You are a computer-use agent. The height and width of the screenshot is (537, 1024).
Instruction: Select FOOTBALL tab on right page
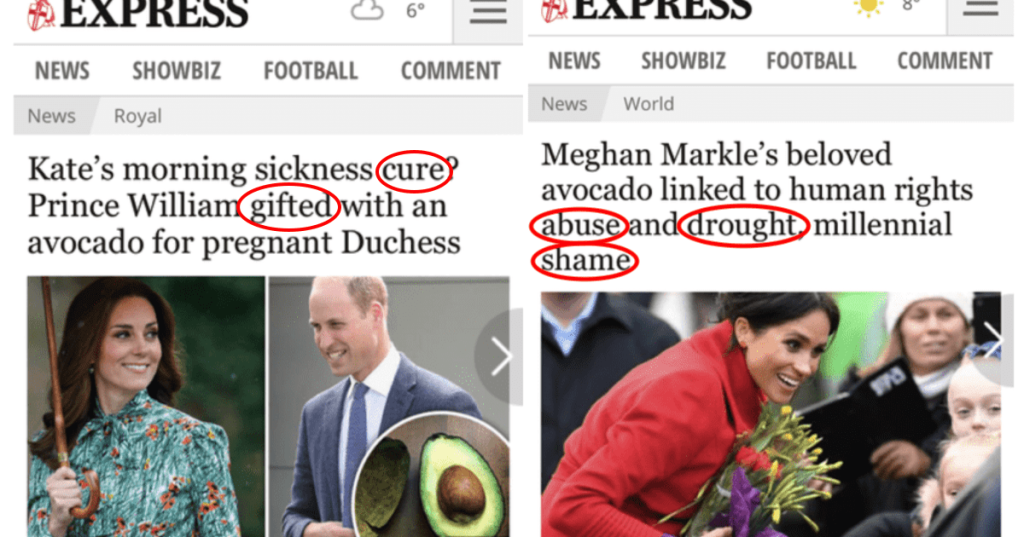click(x=811, y=61)
